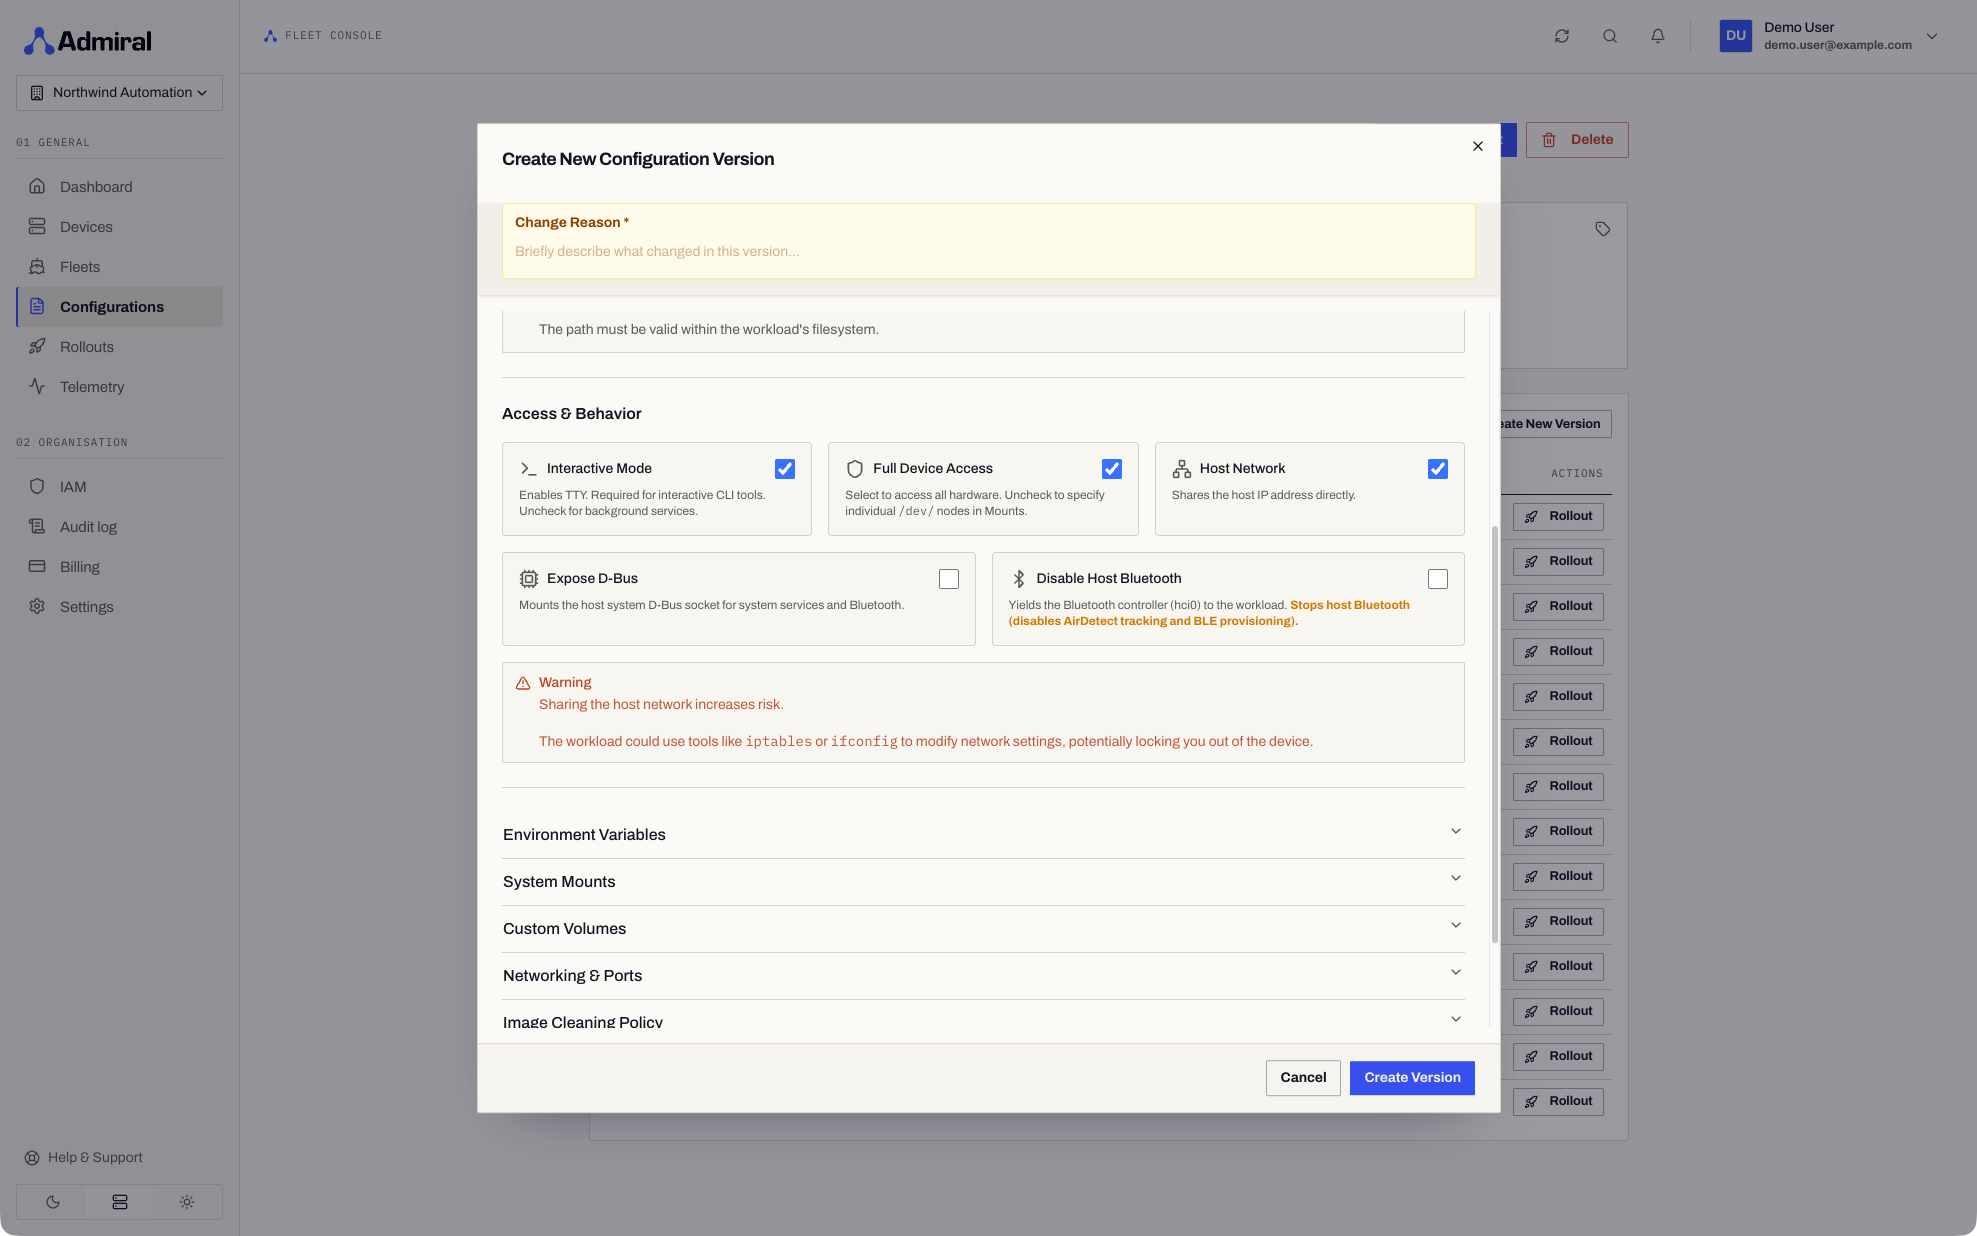Open search via magnifier icon

click(x=1609, y=36)
